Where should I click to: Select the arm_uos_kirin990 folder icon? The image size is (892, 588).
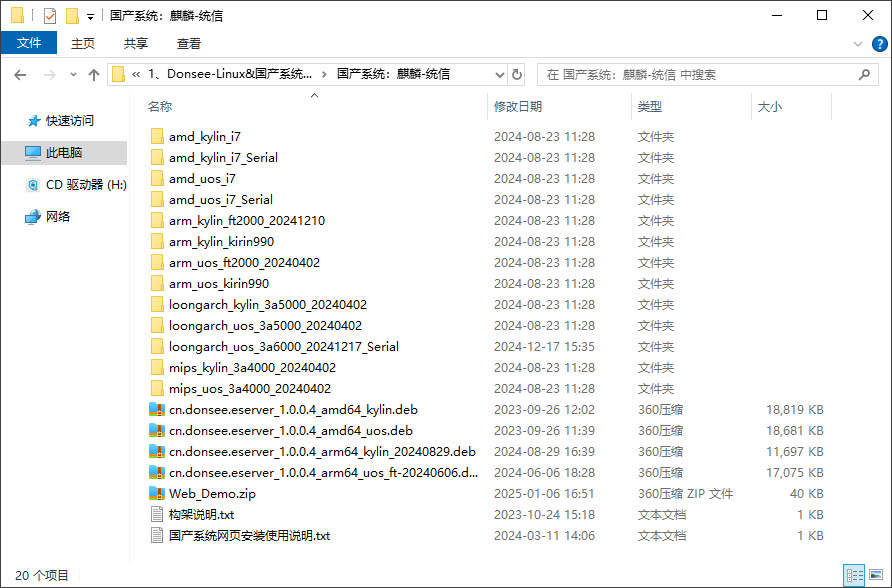pyautogui.click(x=158, y=284)
